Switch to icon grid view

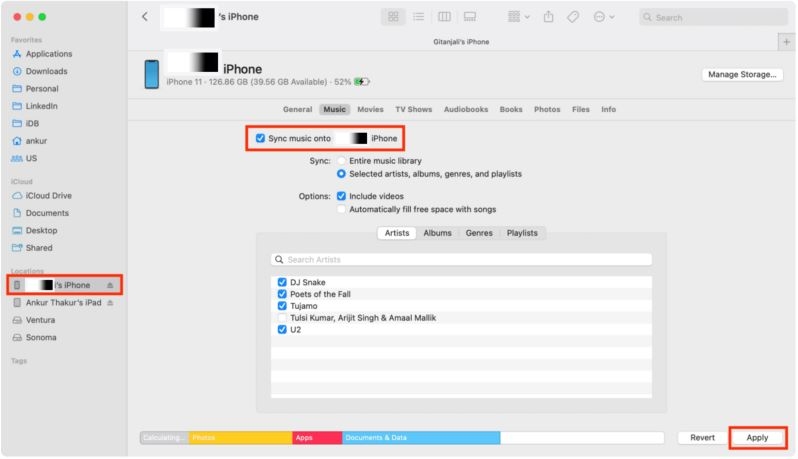393,17
